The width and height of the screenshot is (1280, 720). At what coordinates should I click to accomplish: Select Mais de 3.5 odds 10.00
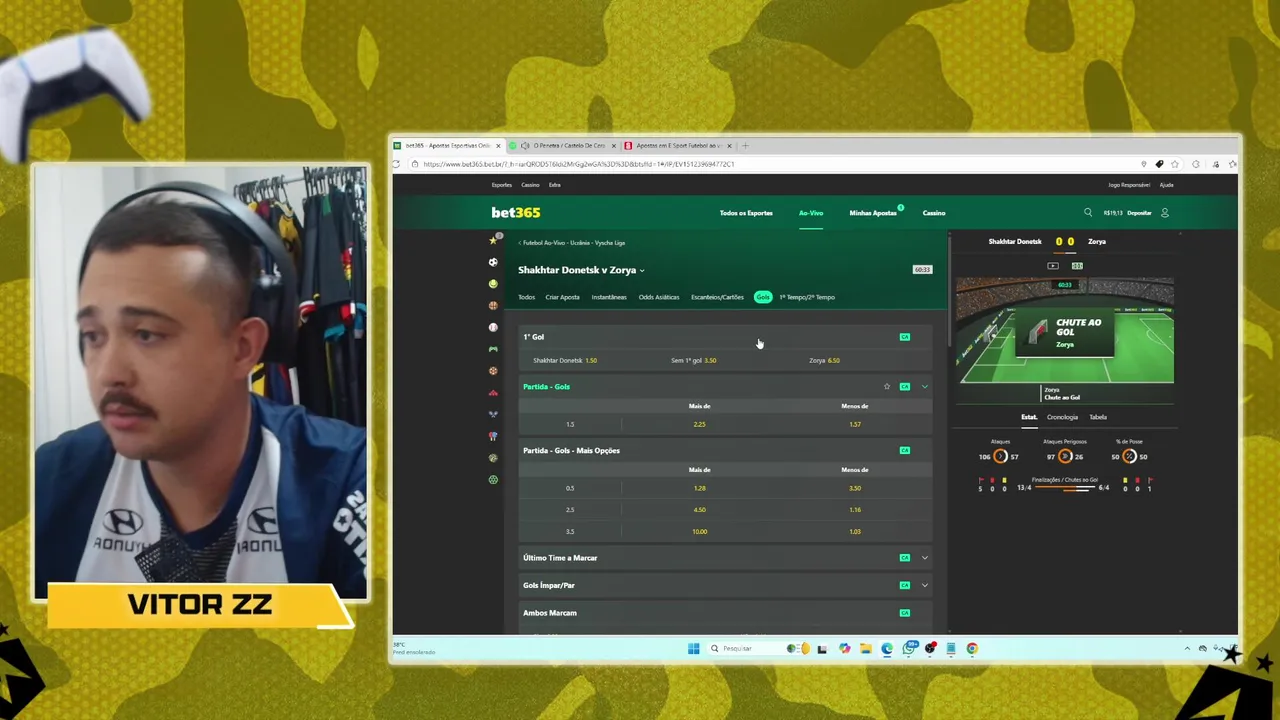pyautogui.click(x=699, y=532)
